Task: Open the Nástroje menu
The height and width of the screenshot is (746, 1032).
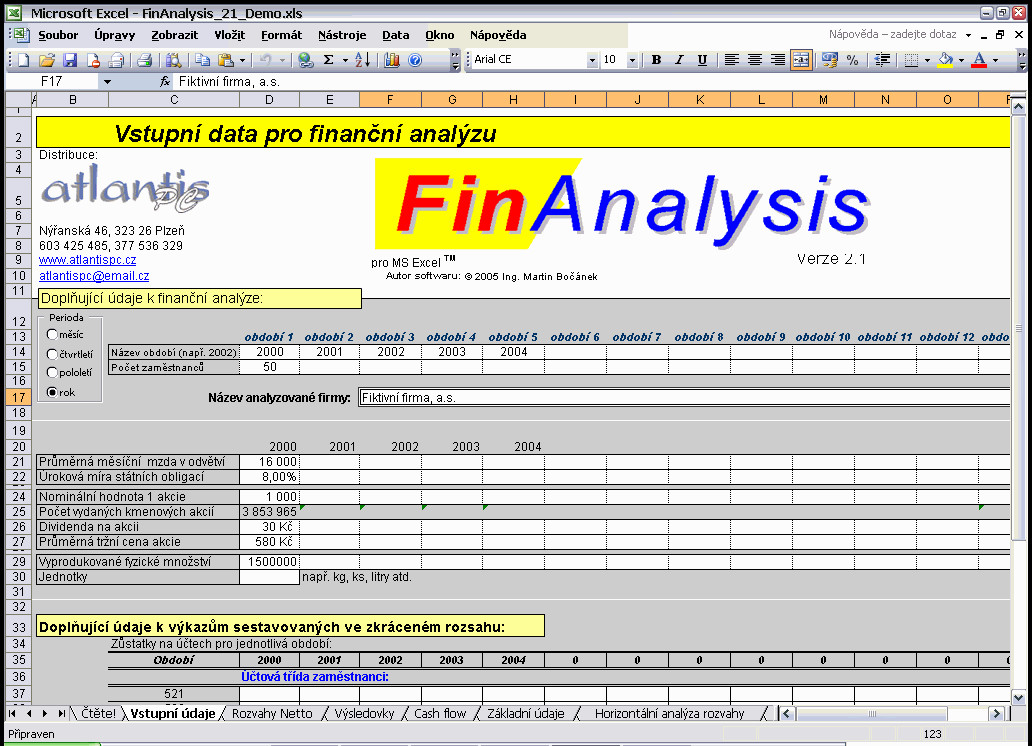Action: click(342, 35)
